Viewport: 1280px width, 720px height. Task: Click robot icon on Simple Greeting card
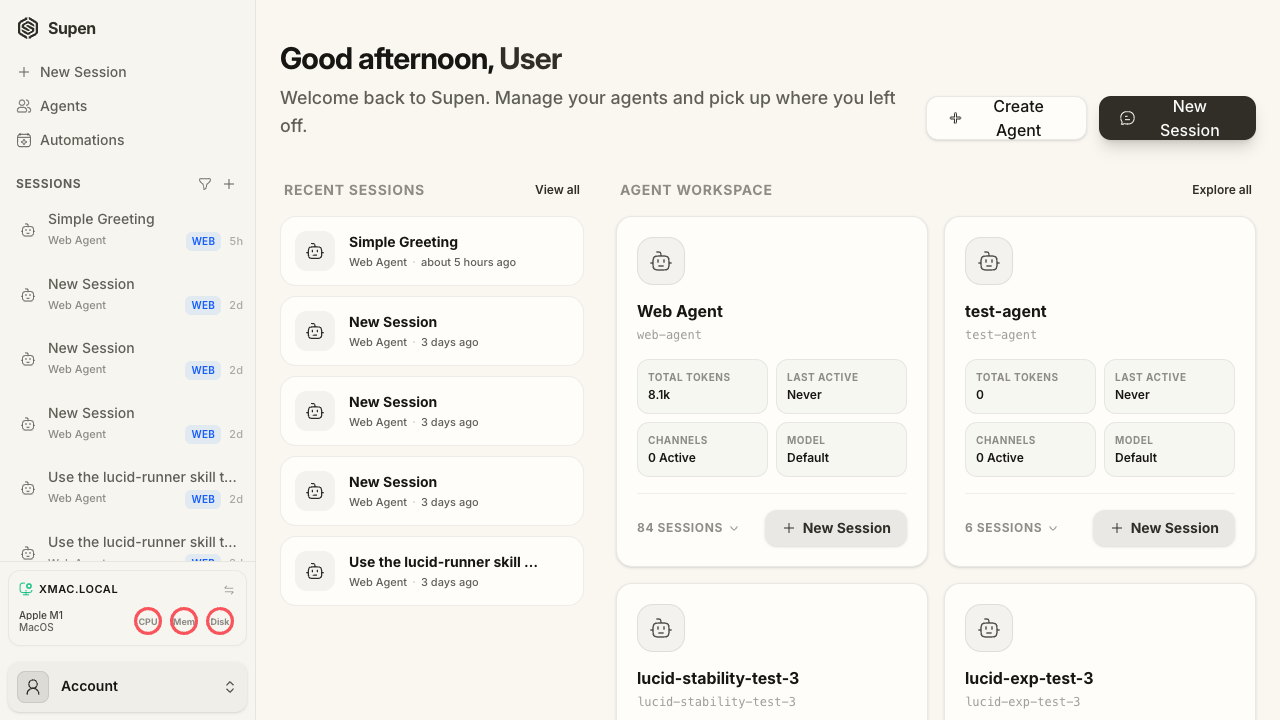(315, 251)
